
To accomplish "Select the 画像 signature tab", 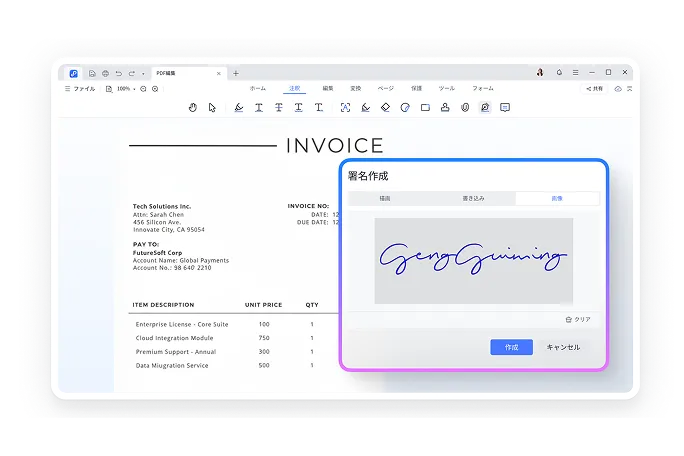I will 557,199.
